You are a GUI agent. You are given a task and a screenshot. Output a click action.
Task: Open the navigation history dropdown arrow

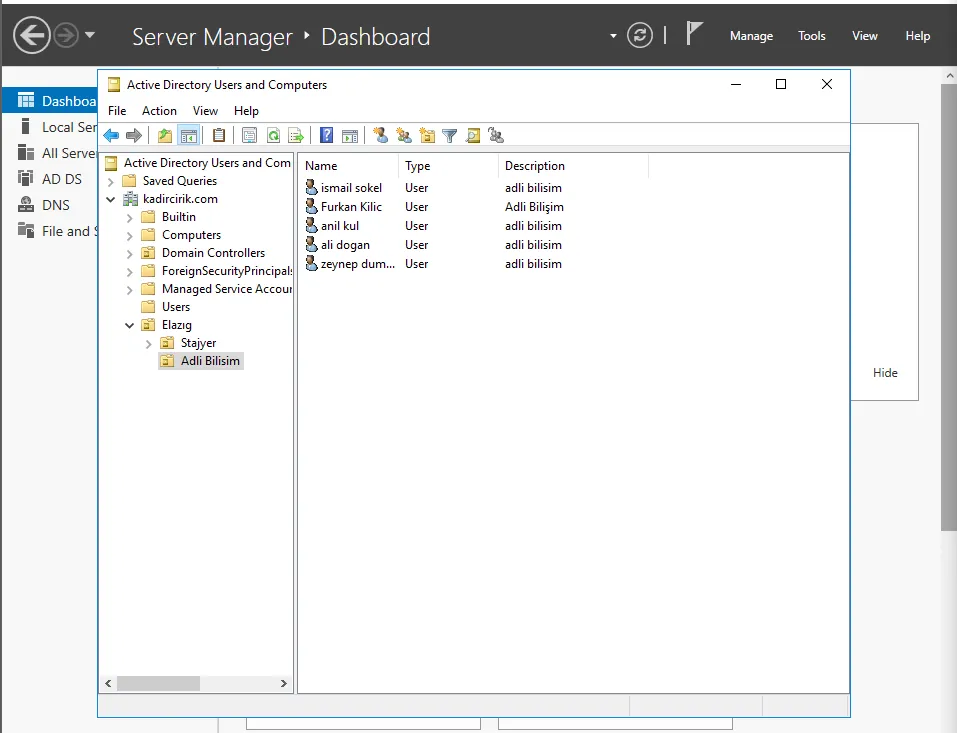90,35
